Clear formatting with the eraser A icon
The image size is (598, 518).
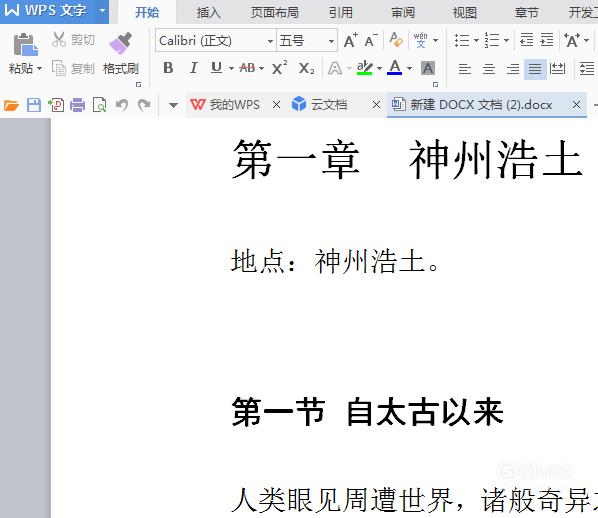(x=396, y=40)
